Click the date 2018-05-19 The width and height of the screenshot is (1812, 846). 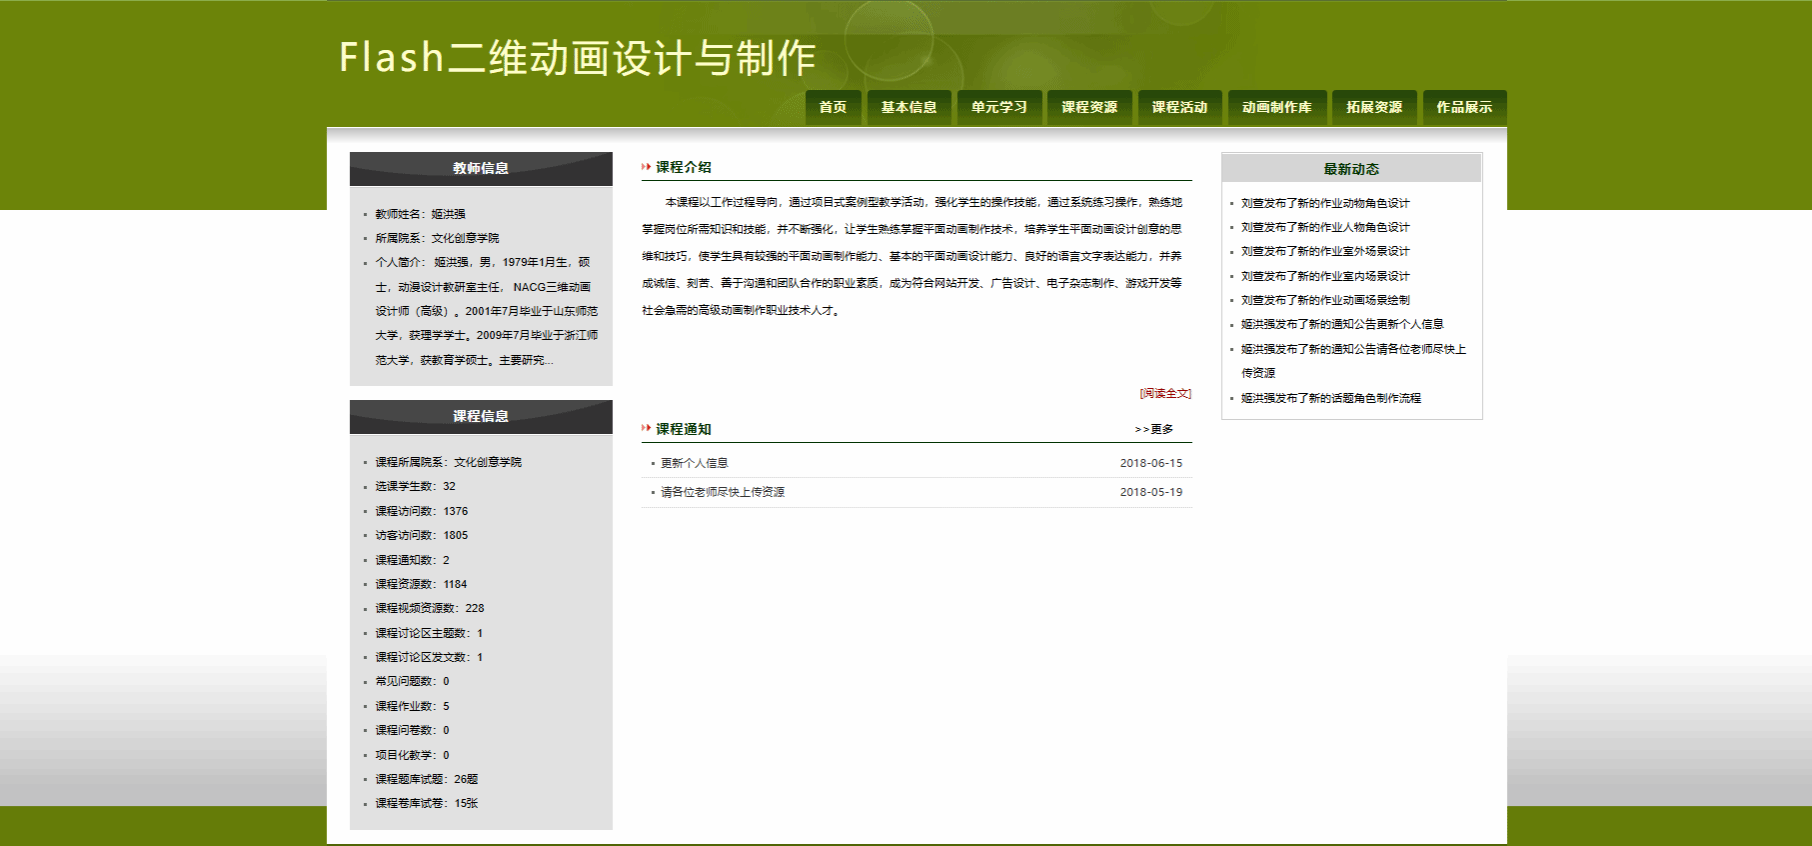pyautogui.click(x=1151, y=492)
